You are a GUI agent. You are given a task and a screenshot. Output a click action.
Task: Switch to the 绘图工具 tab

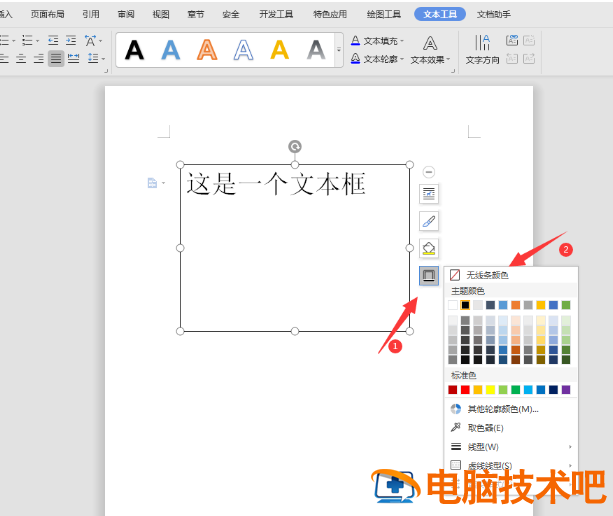[384, 14]
